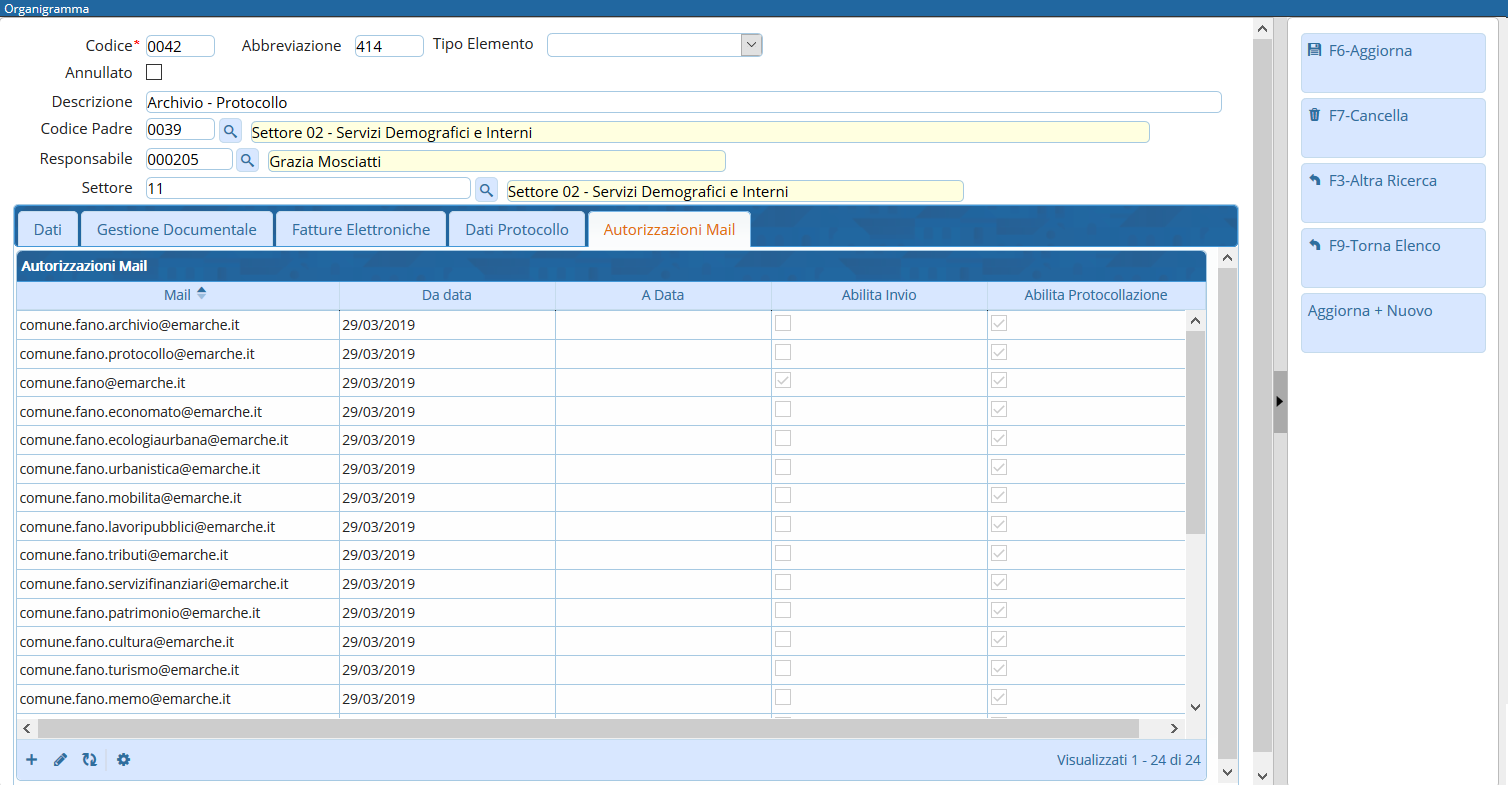This screenshot has height=785, width=1508.
Task: Click the pencil edit icon in grid footer
Action: tap(60, 760)
